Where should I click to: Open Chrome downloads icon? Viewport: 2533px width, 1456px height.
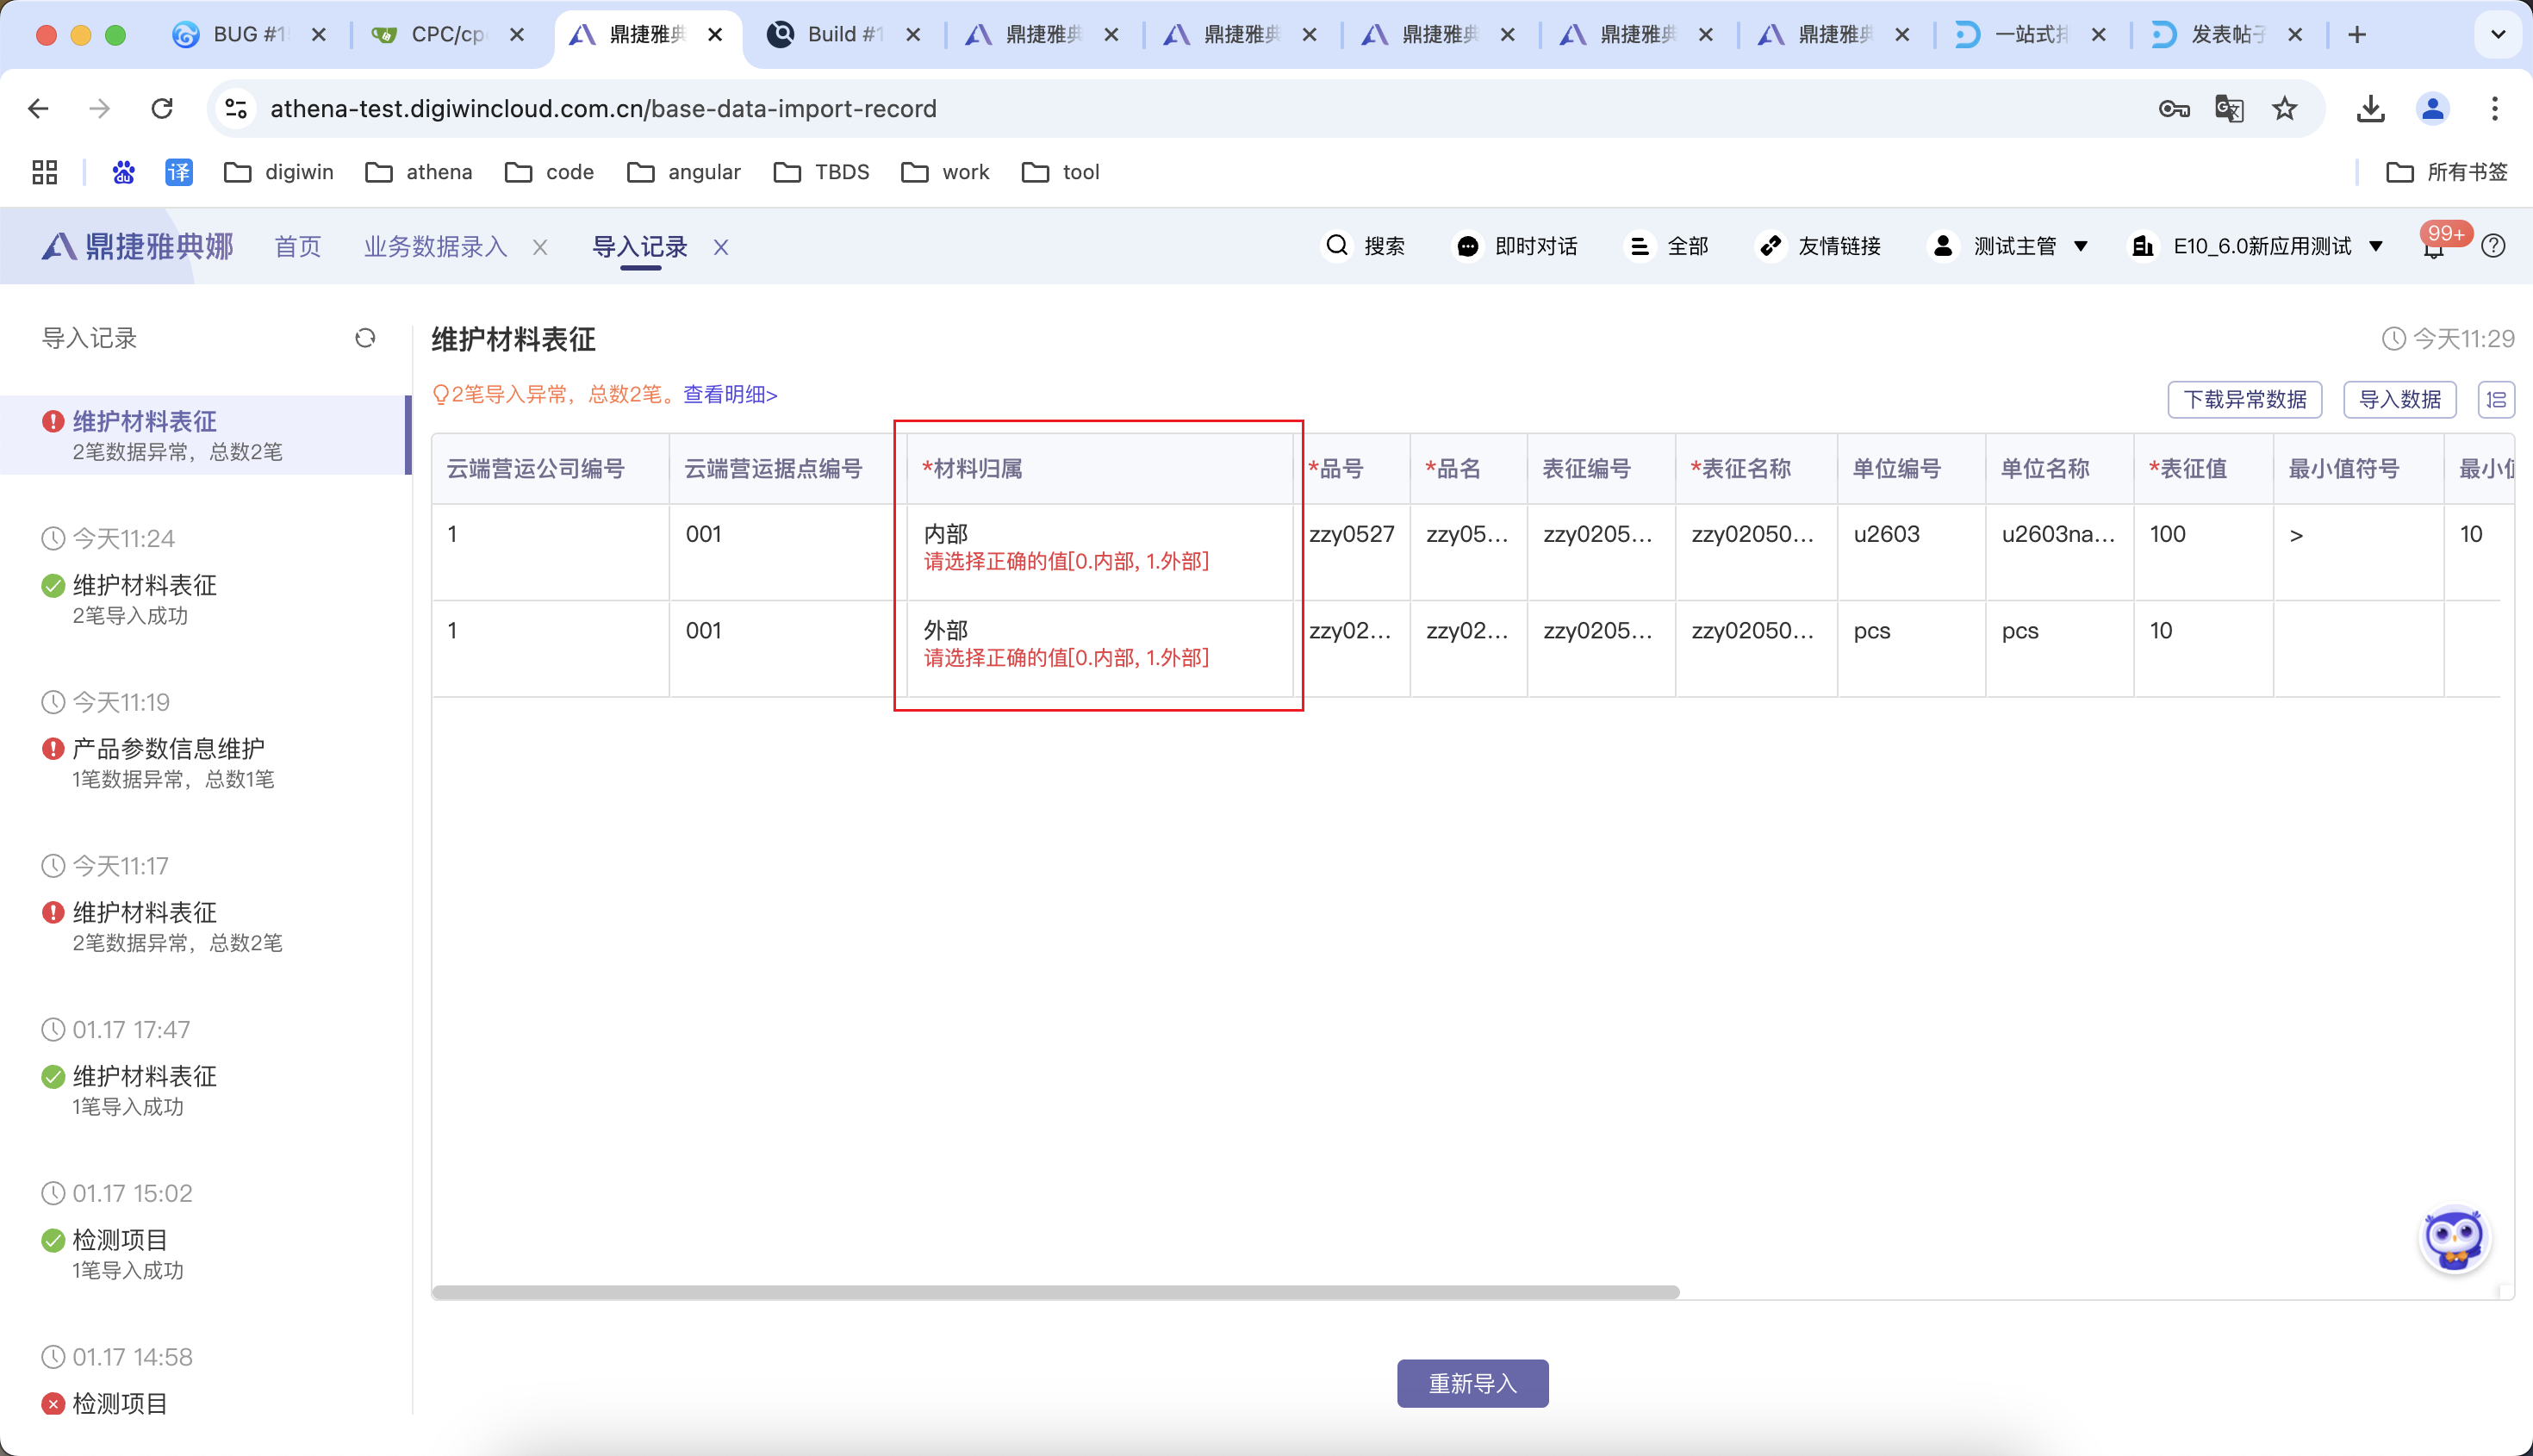(x=2370, y=108)
